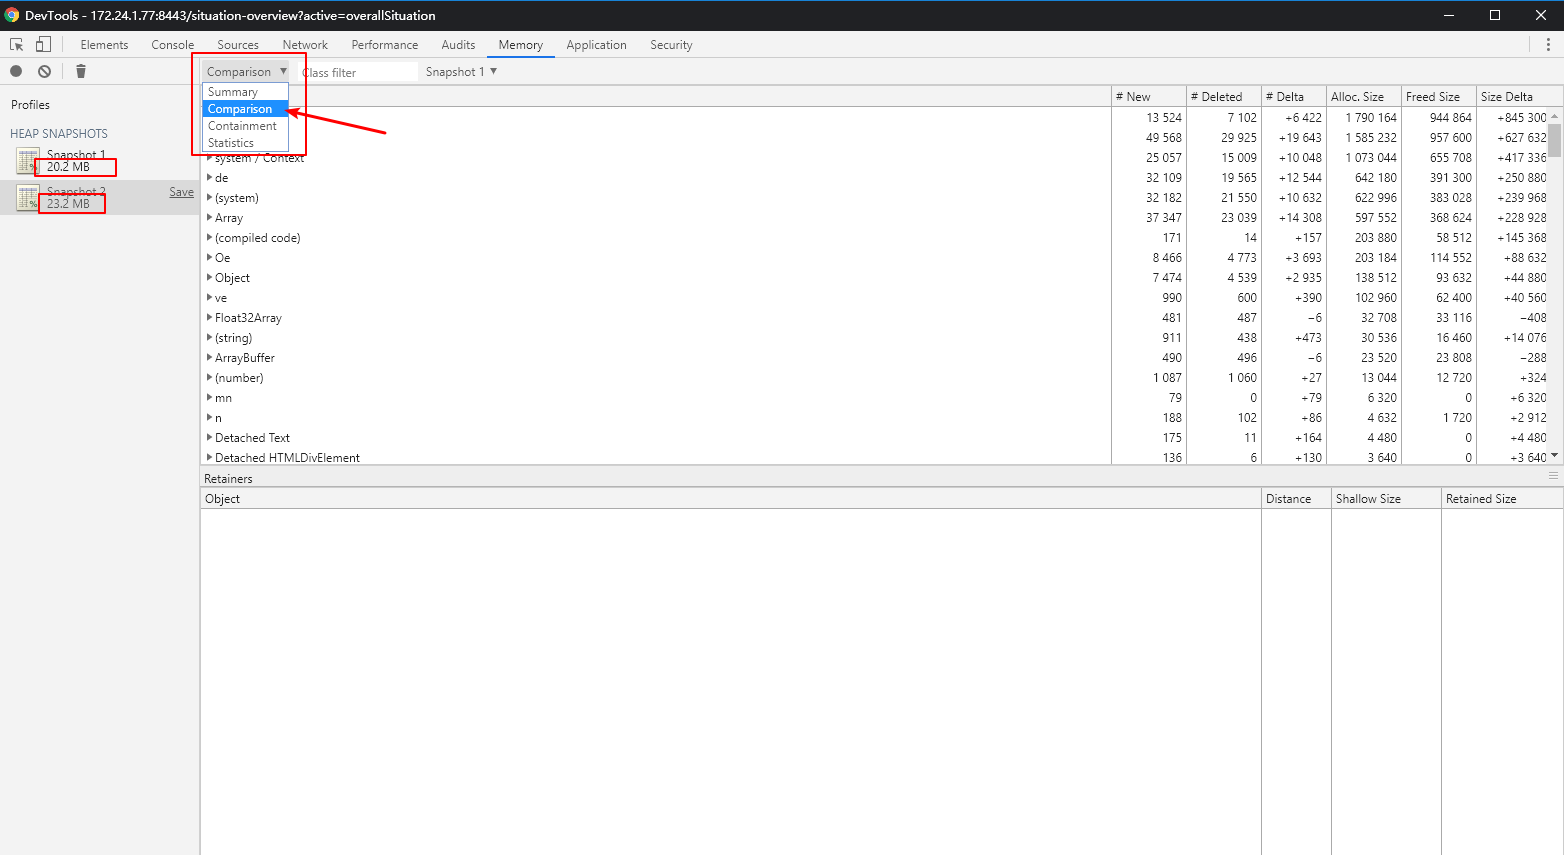Viewport: 1564px width, 855px height.
Task: Expand the Float32Array row
Action: (210, 318)
